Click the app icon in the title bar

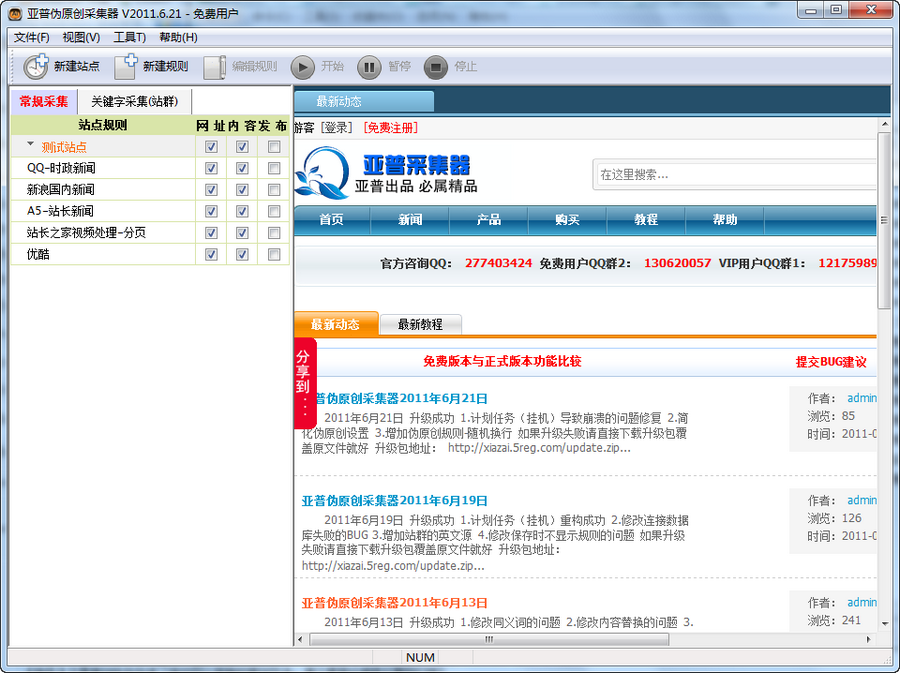15,13
